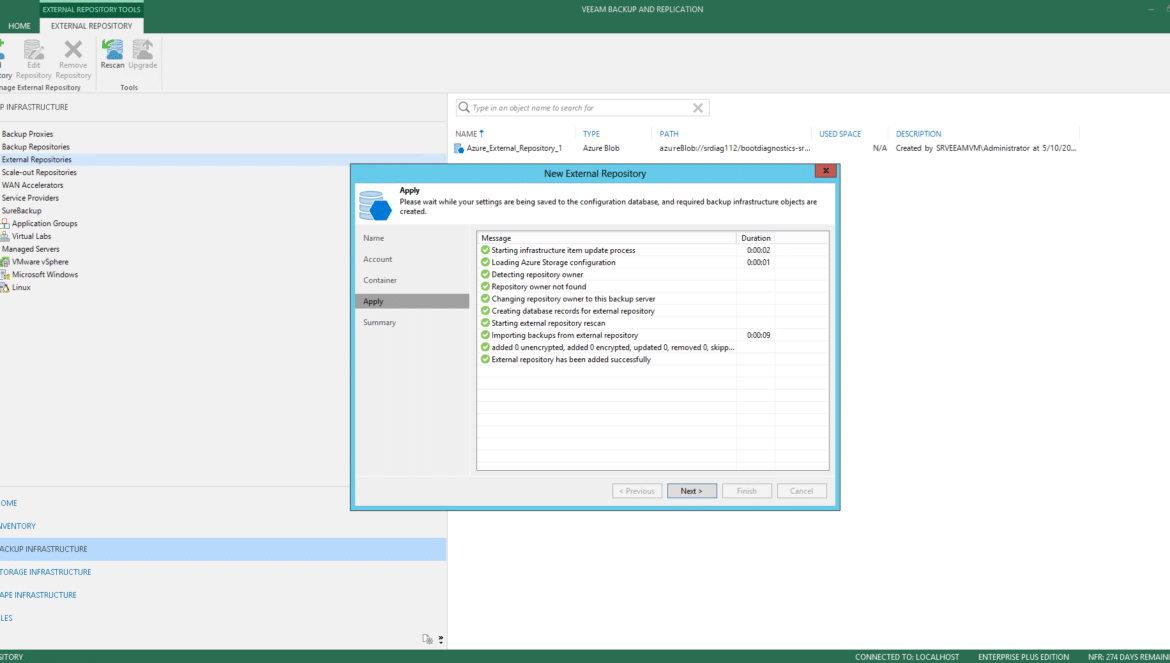1170x663 pixels.
Task: Select 'Starting external repository rescan' log row
Action: coord(653,323)
